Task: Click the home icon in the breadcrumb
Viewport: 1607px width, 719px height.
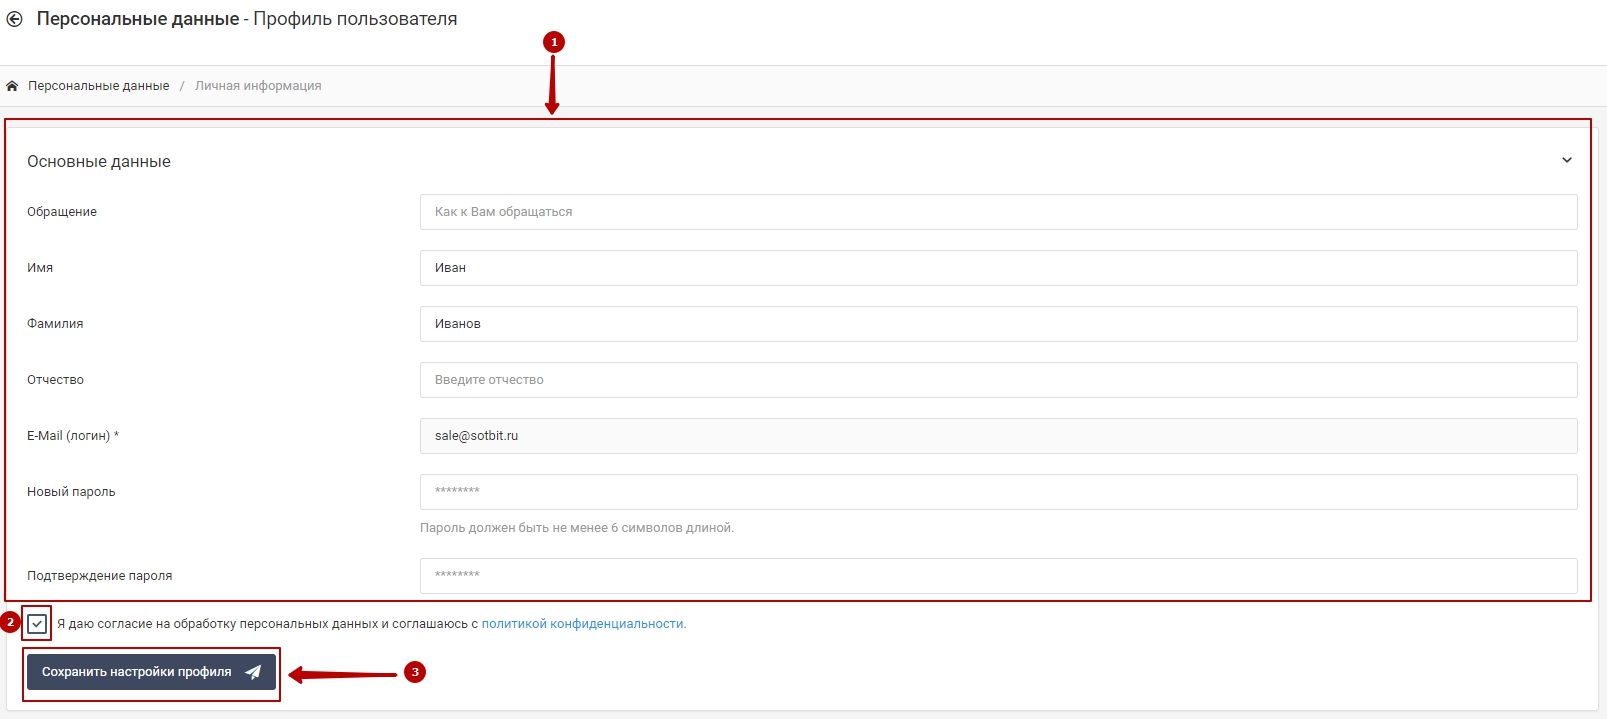Action: click(x=12, y=86)
